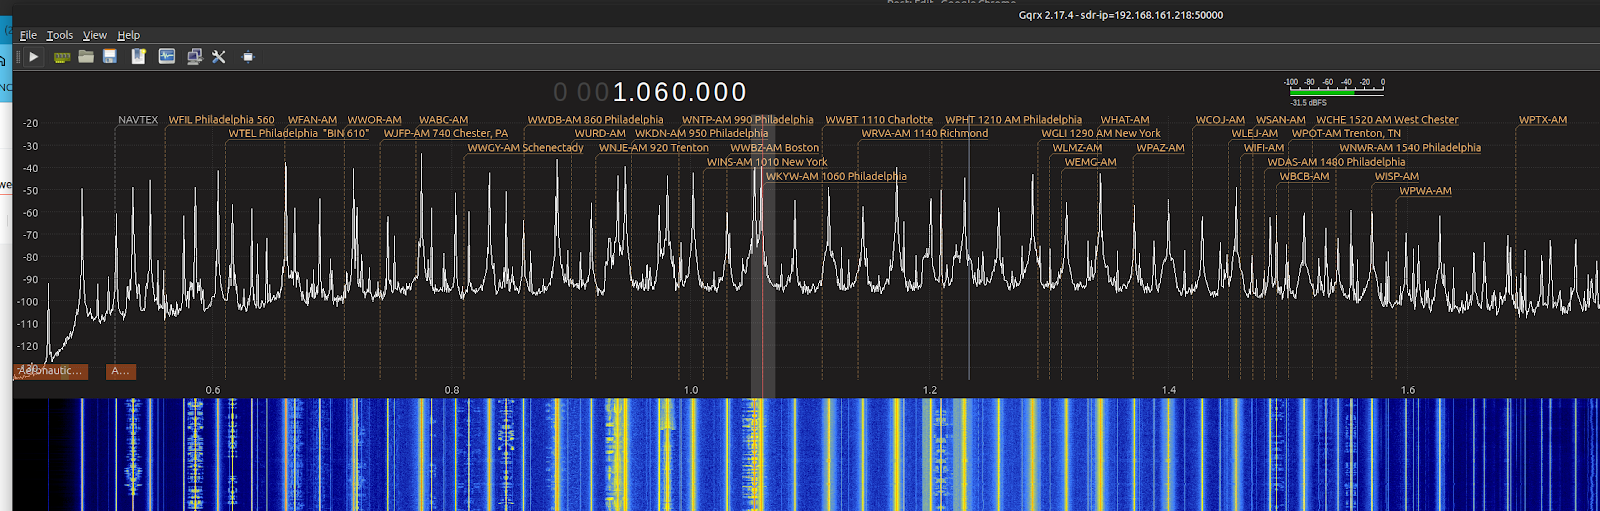Click the WBCB-AM bookmark label

[x=1304, y=176]
